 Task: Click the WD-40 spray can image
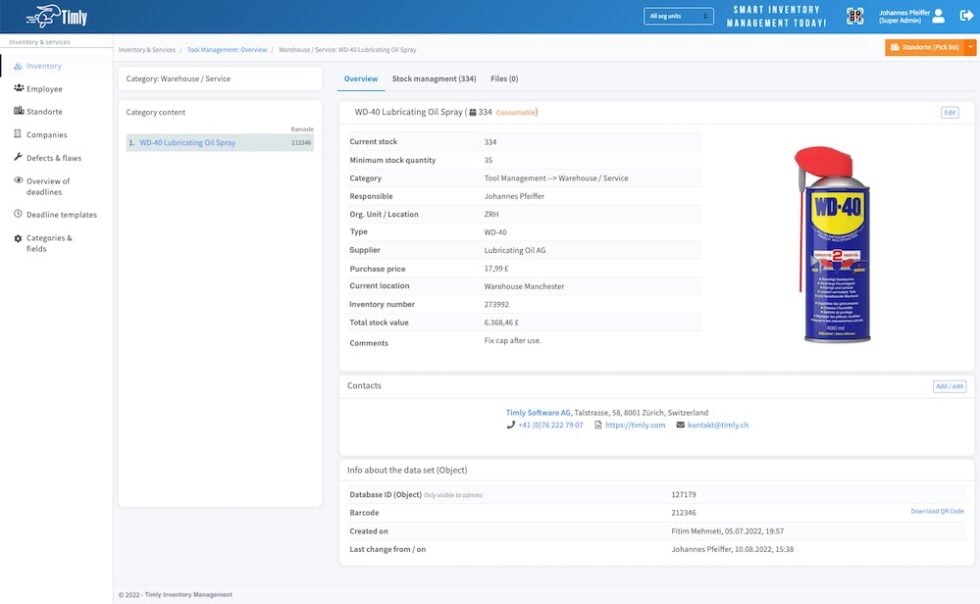pyautogui.click(x=834, y=244)
